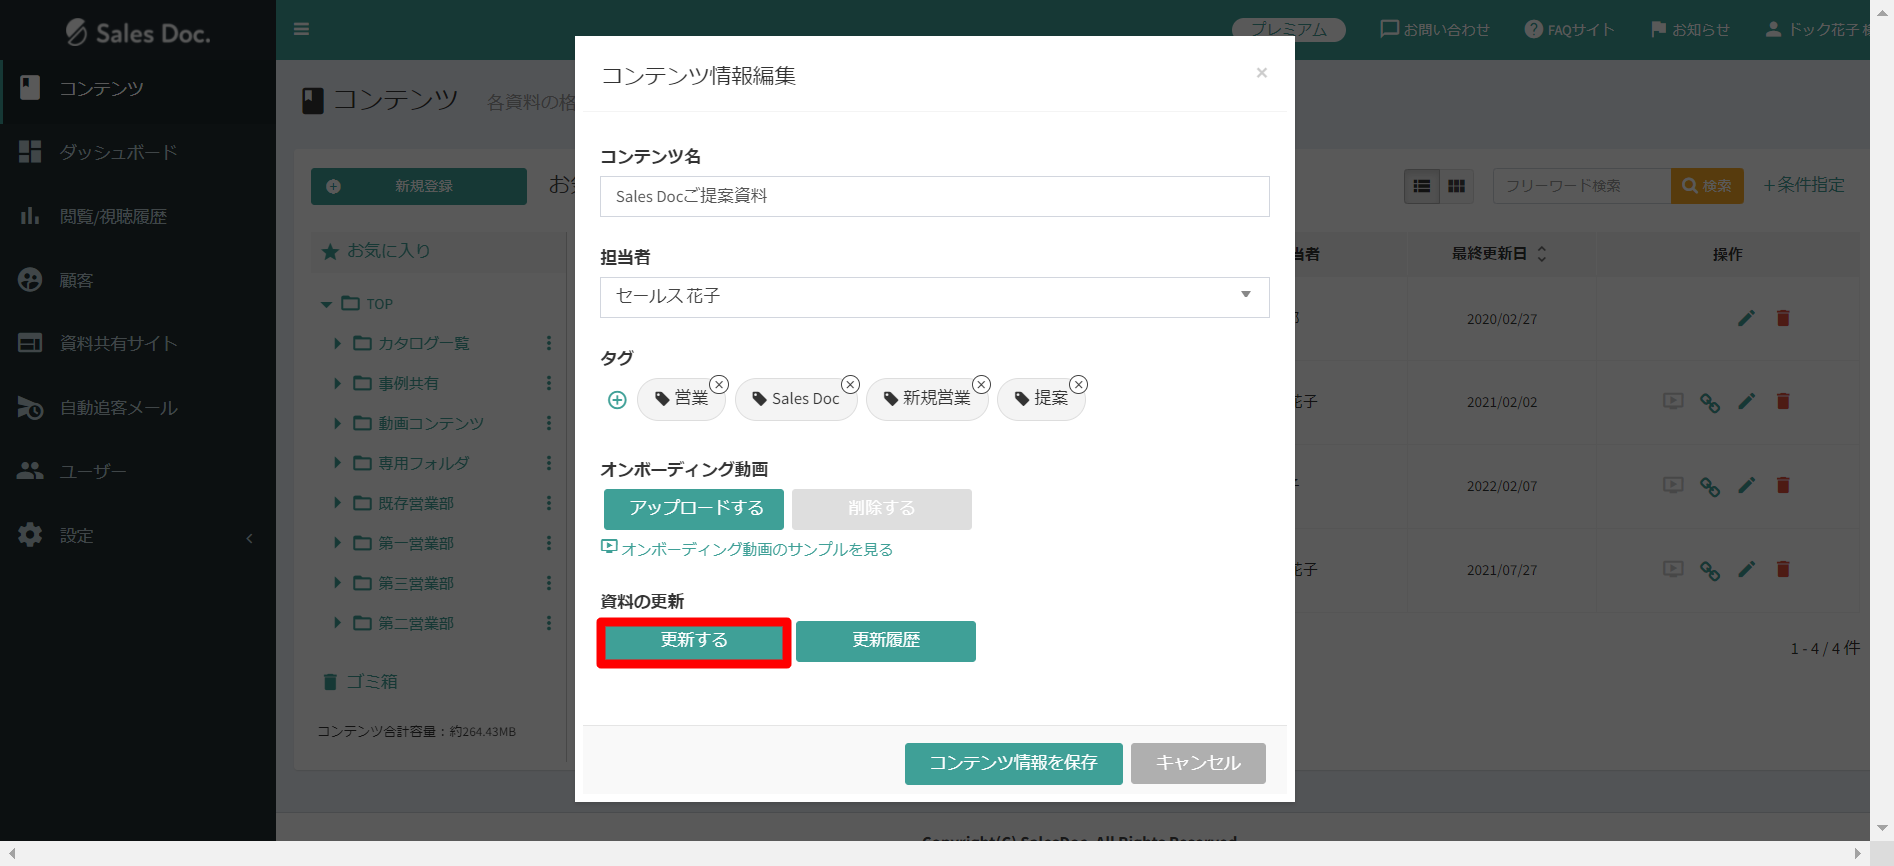Click the 新規登録 button
Screen dimensions: 1894x866
(x=419, y=186)
